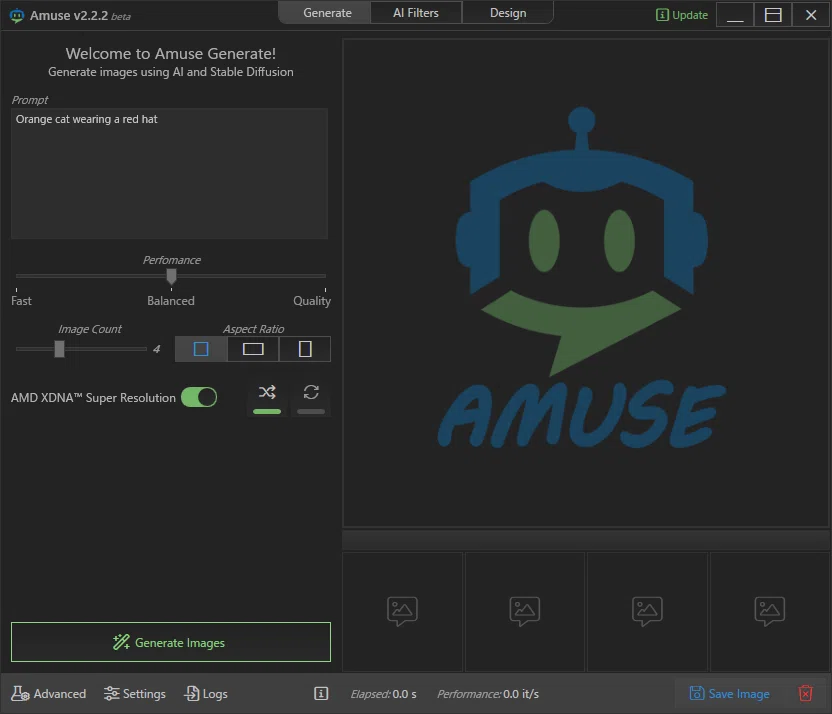832x714 pixels.
Task: Adjust the Image Count slider handle
Action: point(59,349)
